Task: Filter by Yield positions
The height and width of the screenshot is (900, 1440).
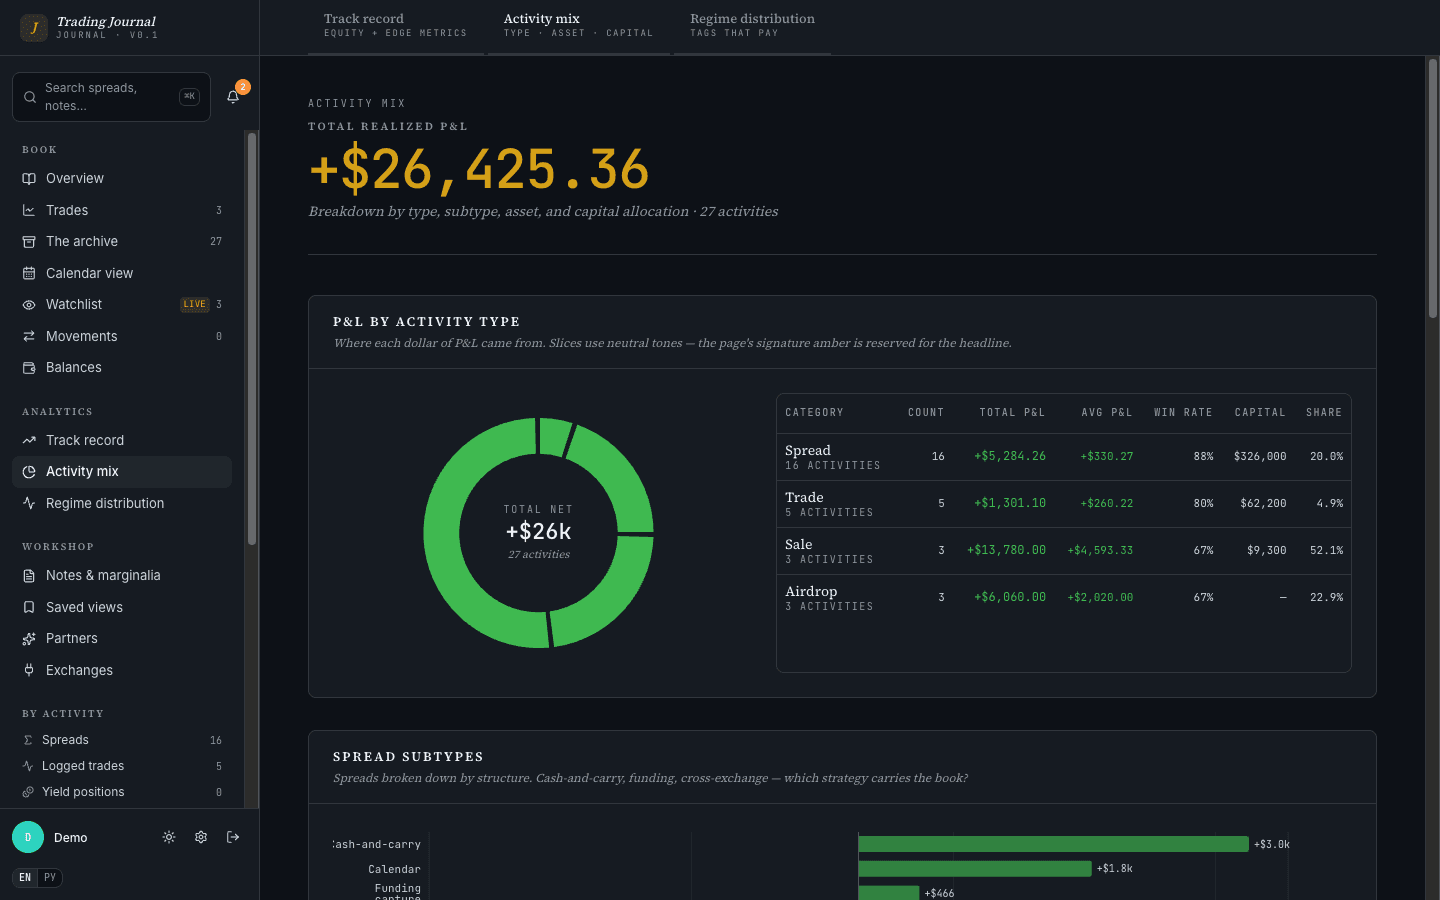Action: 122,792
